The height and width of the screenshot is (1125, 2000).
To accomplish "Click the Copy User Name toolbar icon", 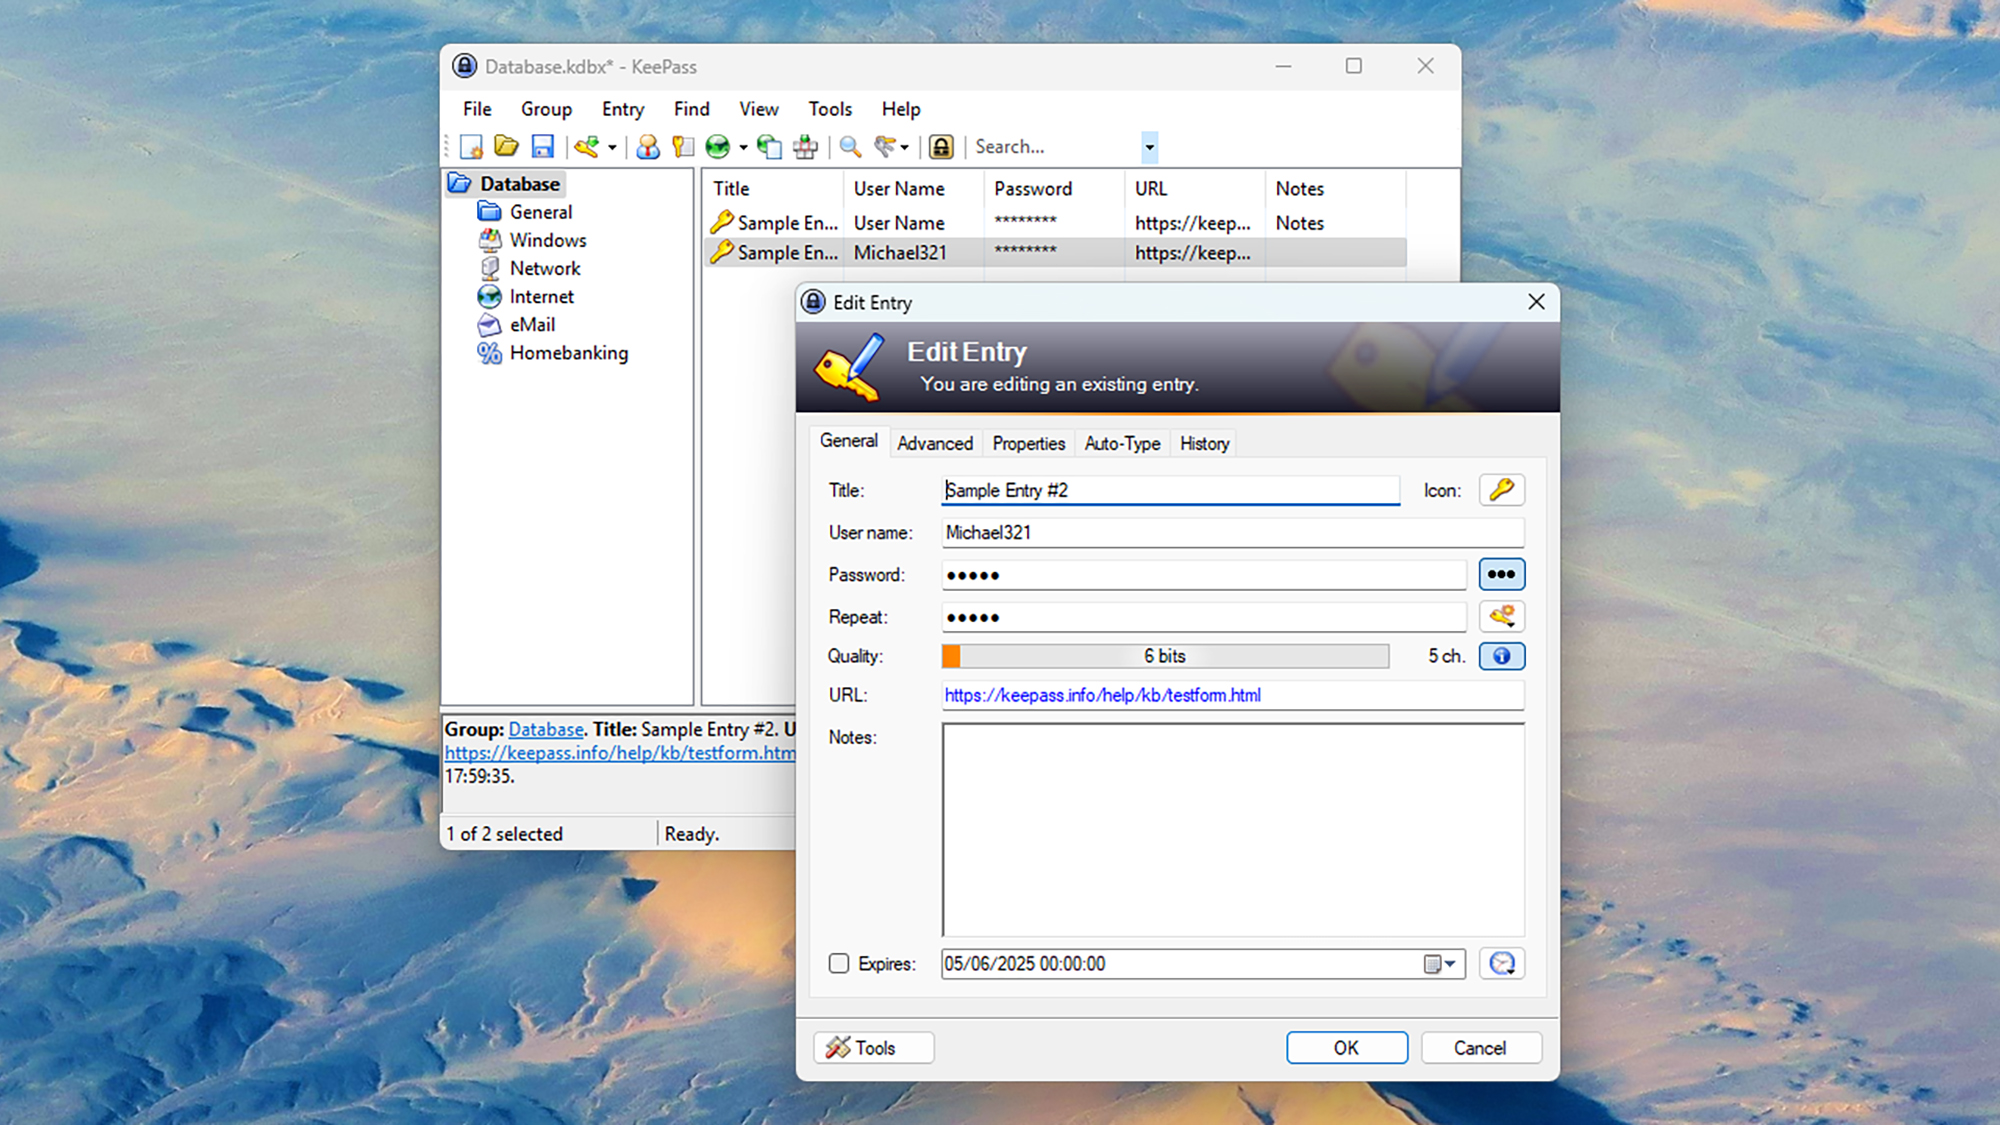I will (648, 147).
